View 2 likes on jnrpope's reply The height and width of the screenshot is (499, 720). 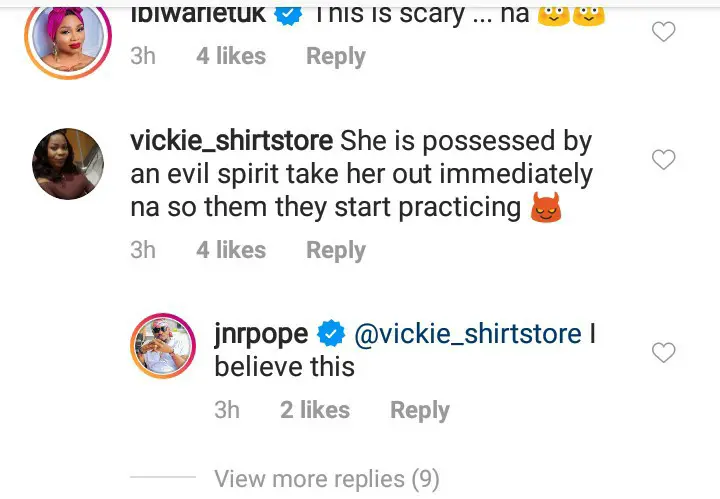315,410
